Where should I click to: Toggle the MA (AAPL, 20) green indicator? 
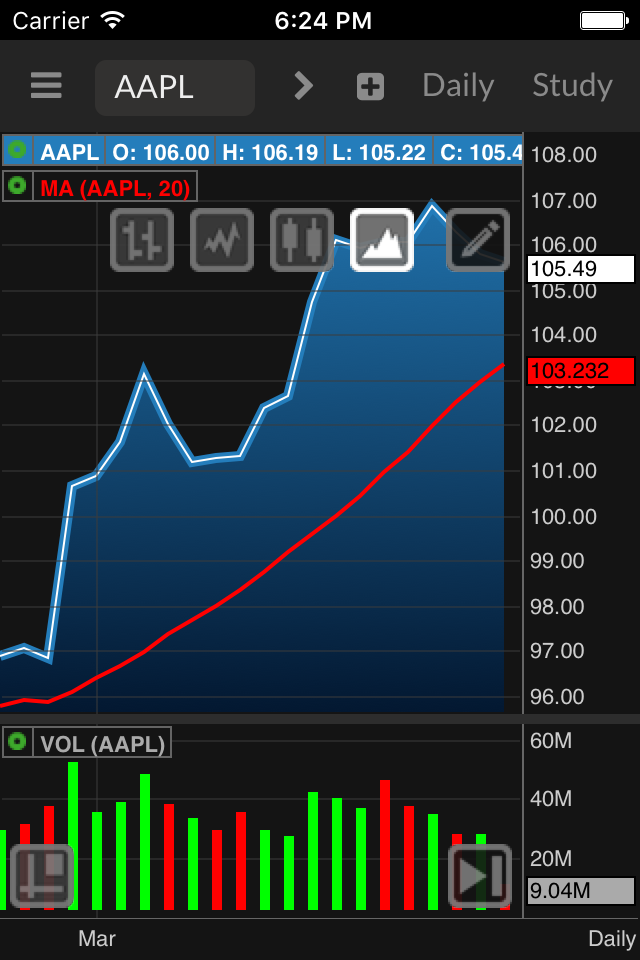pos(17,186)
